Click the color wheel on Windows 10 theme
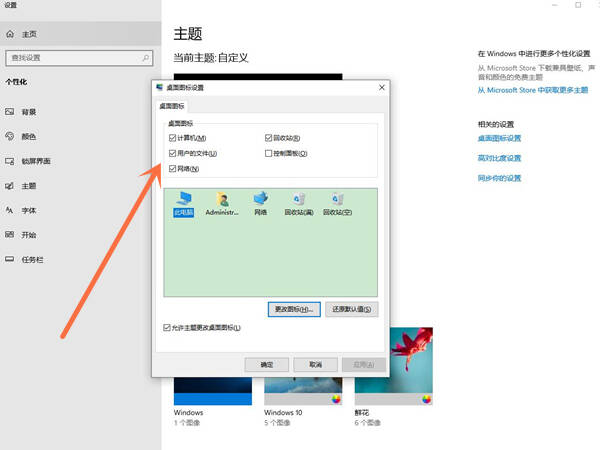Screen dimensions: 600x450 (336, 399)
